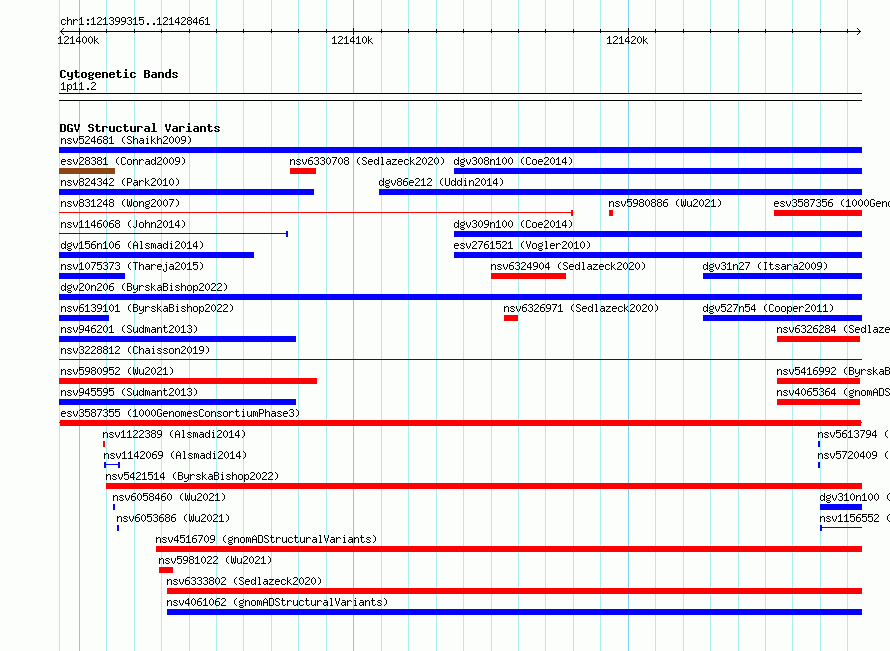The width and height of the screenshot is (890, 651).
Task: Open nsv1122389 (Alsmadi2014) variant
Action: pos(174,434)
